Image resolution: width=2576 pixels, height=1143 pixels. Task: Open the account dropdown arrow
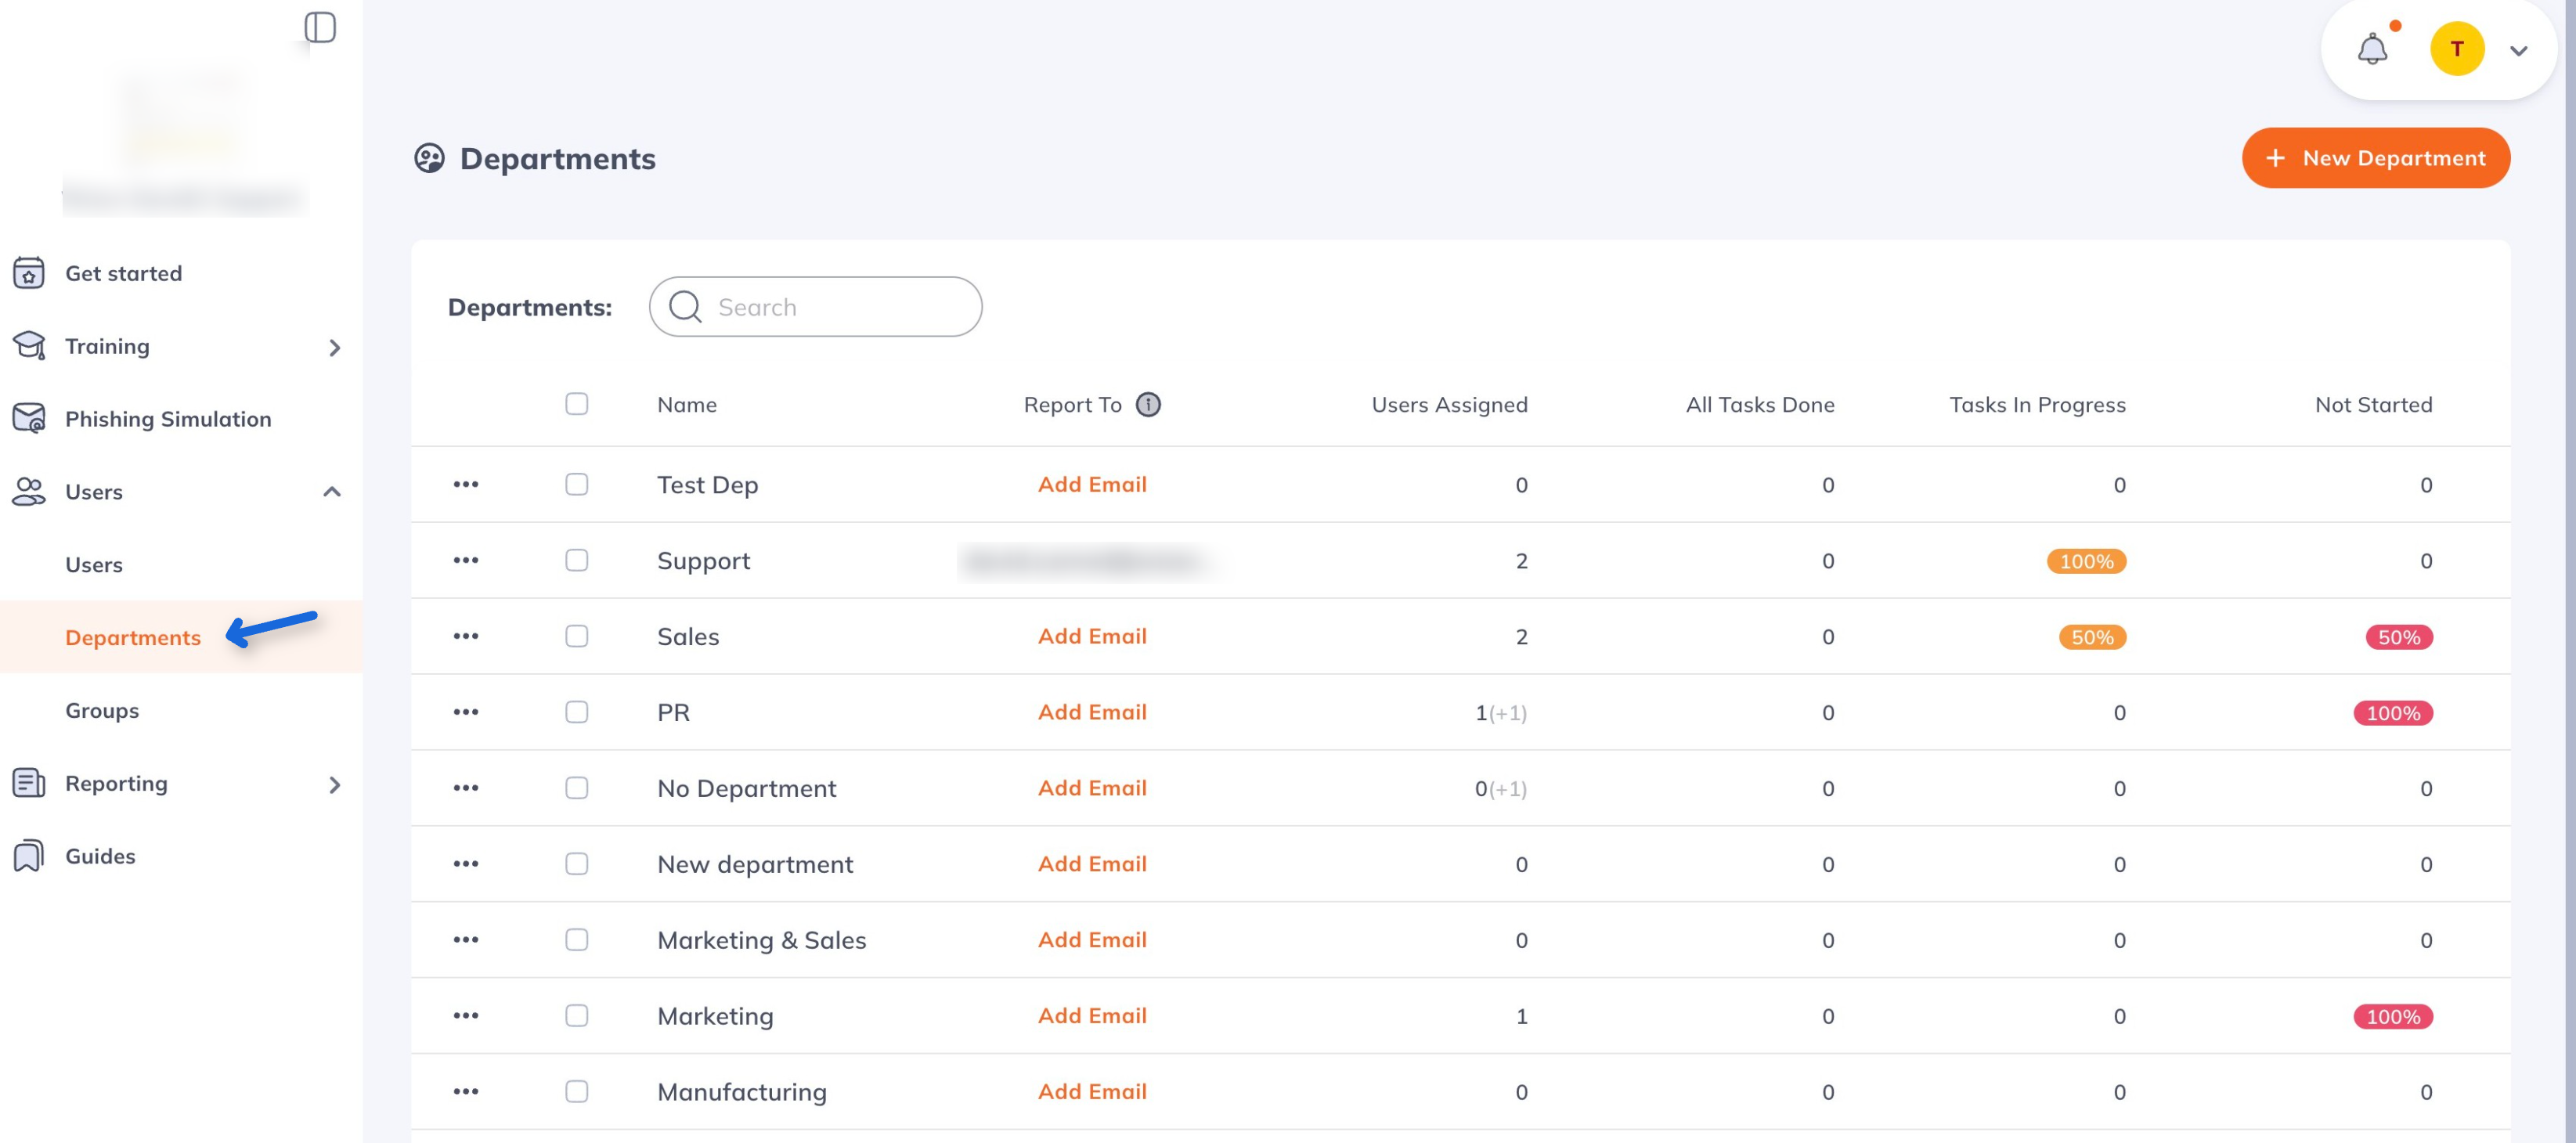[2518, 51]
